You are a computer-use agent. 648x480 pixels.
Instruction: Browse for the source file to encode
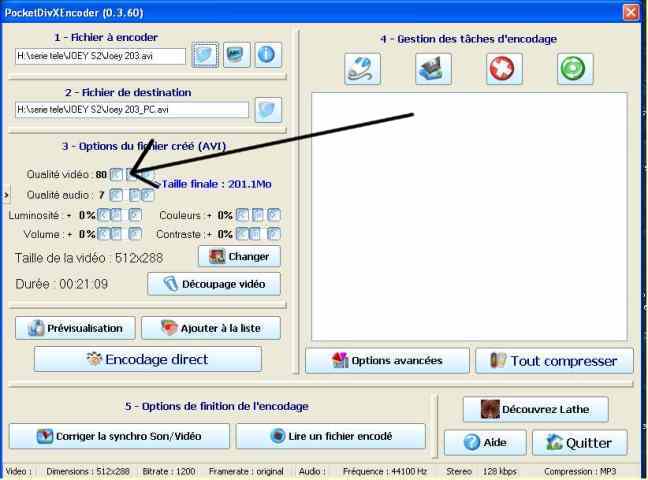(205, 55)
